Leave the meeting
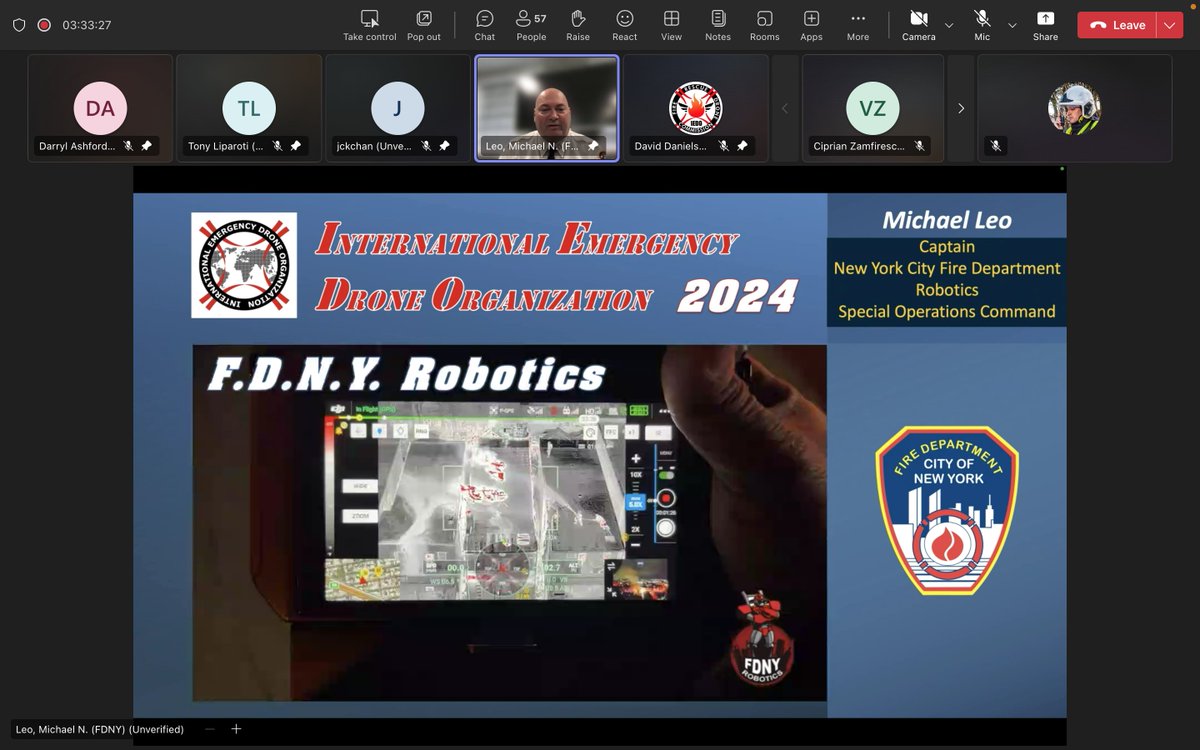This screenshot has height=750, width=1200. [x=1117, y=25]
